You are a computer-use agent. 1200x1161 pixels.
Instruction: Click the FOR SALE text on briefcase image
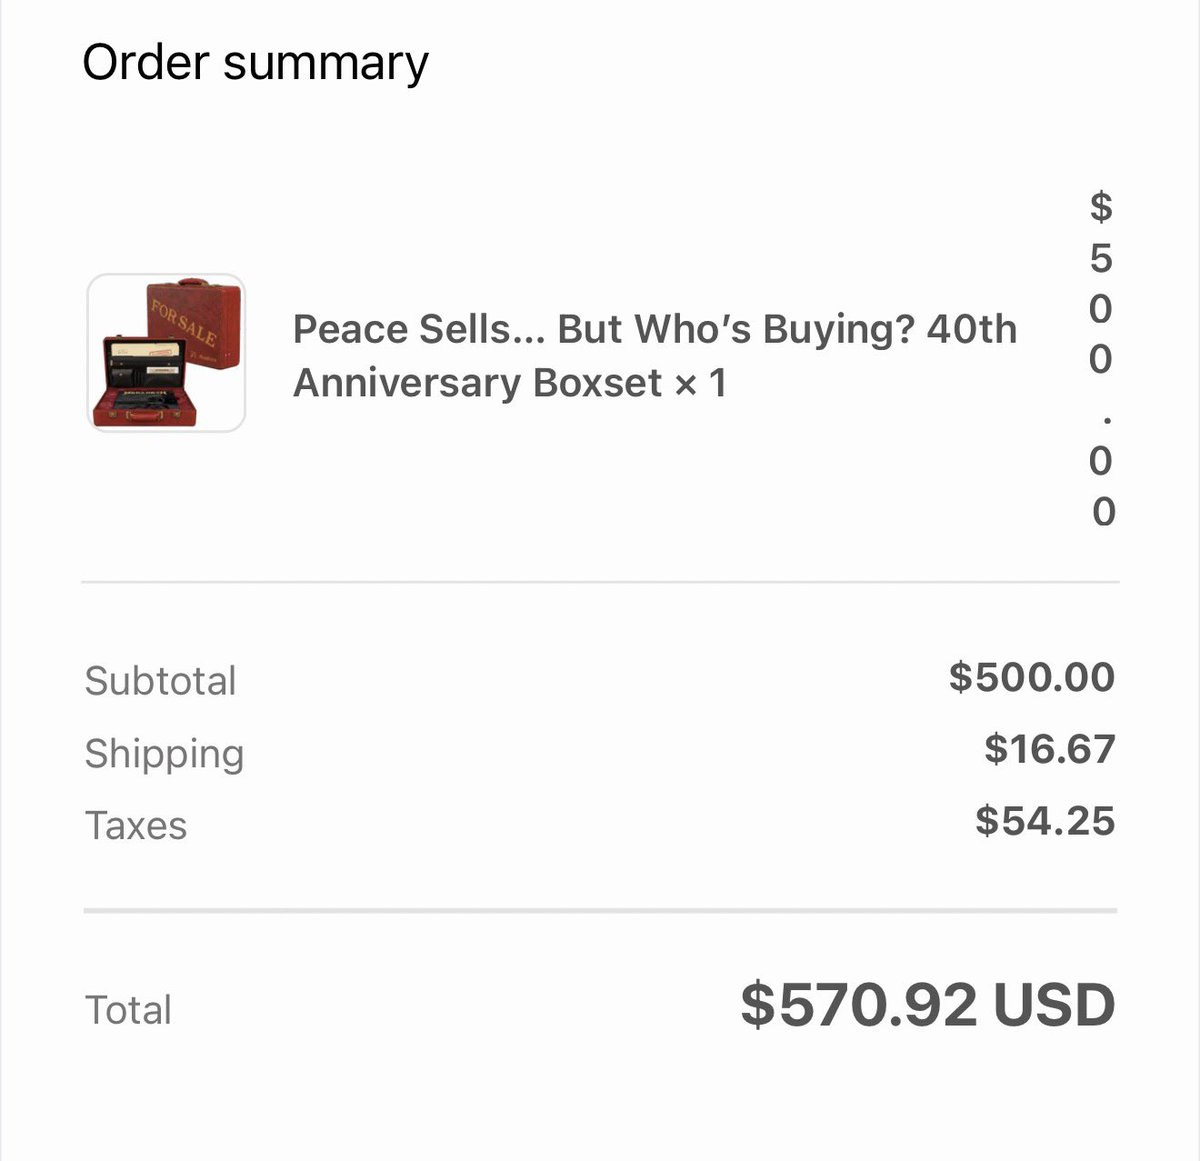[184, 320]
